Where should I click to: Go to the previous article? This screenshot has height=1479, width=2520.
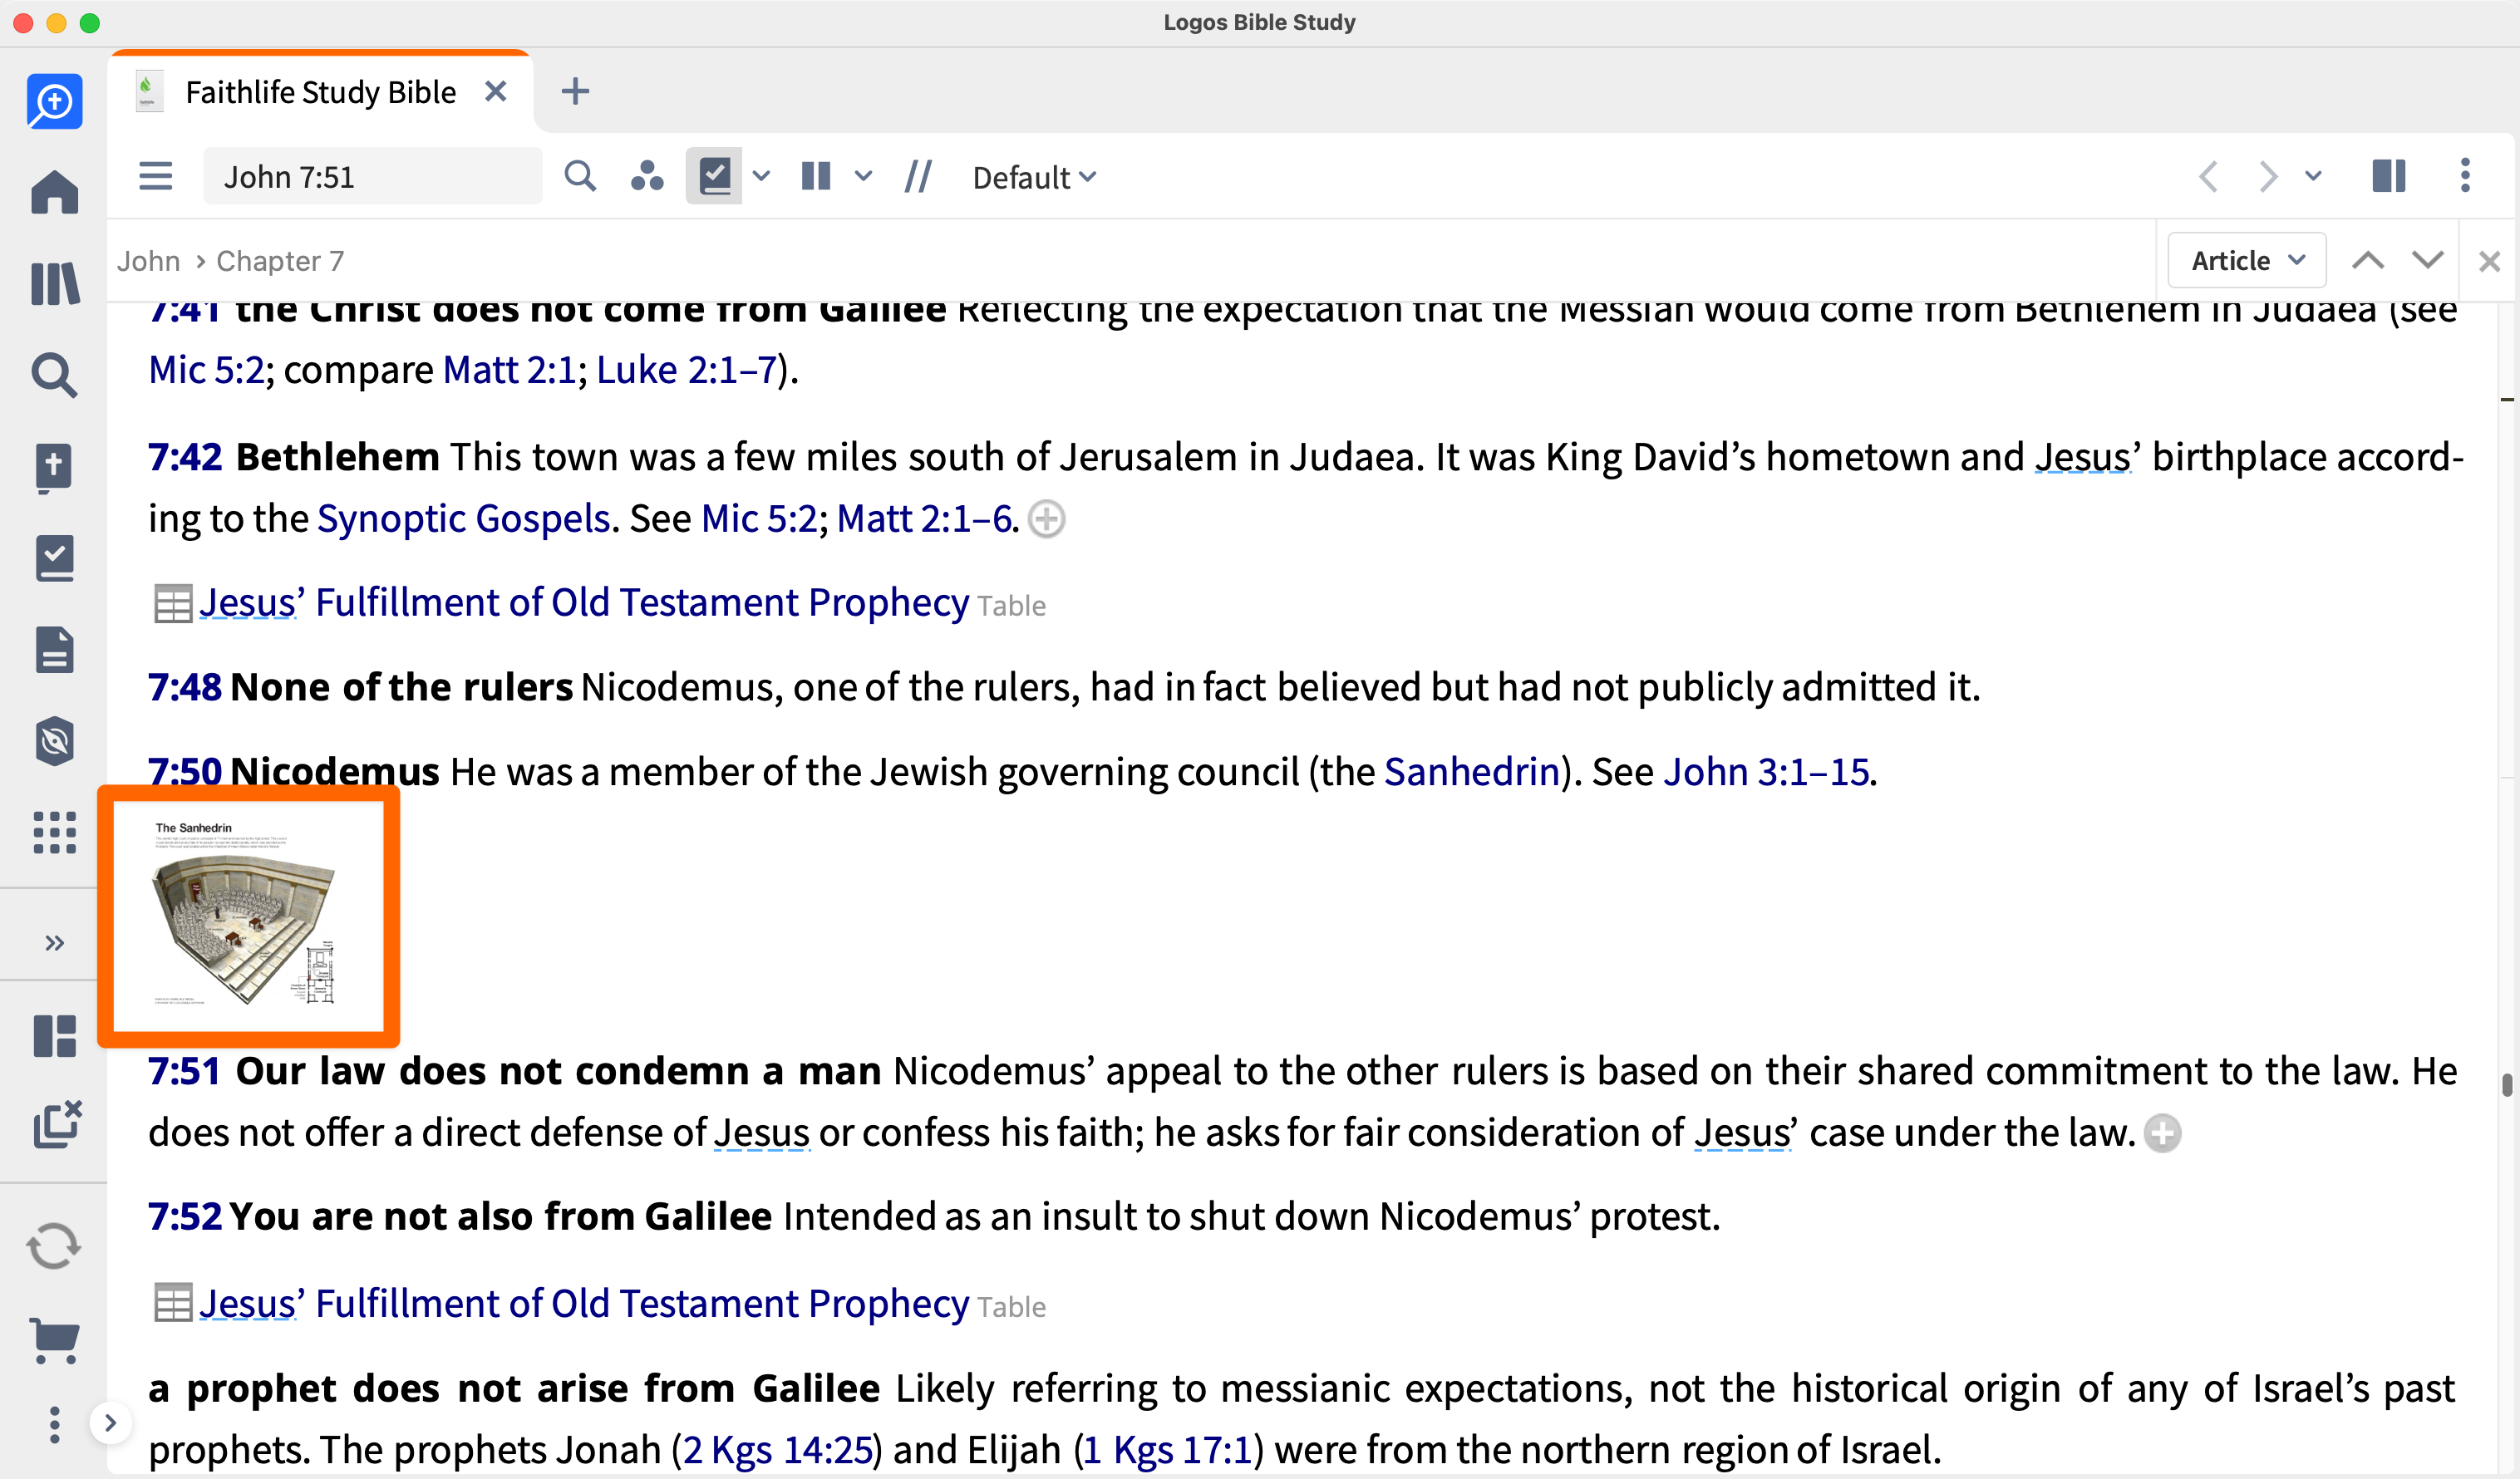tap(2368, 261)
